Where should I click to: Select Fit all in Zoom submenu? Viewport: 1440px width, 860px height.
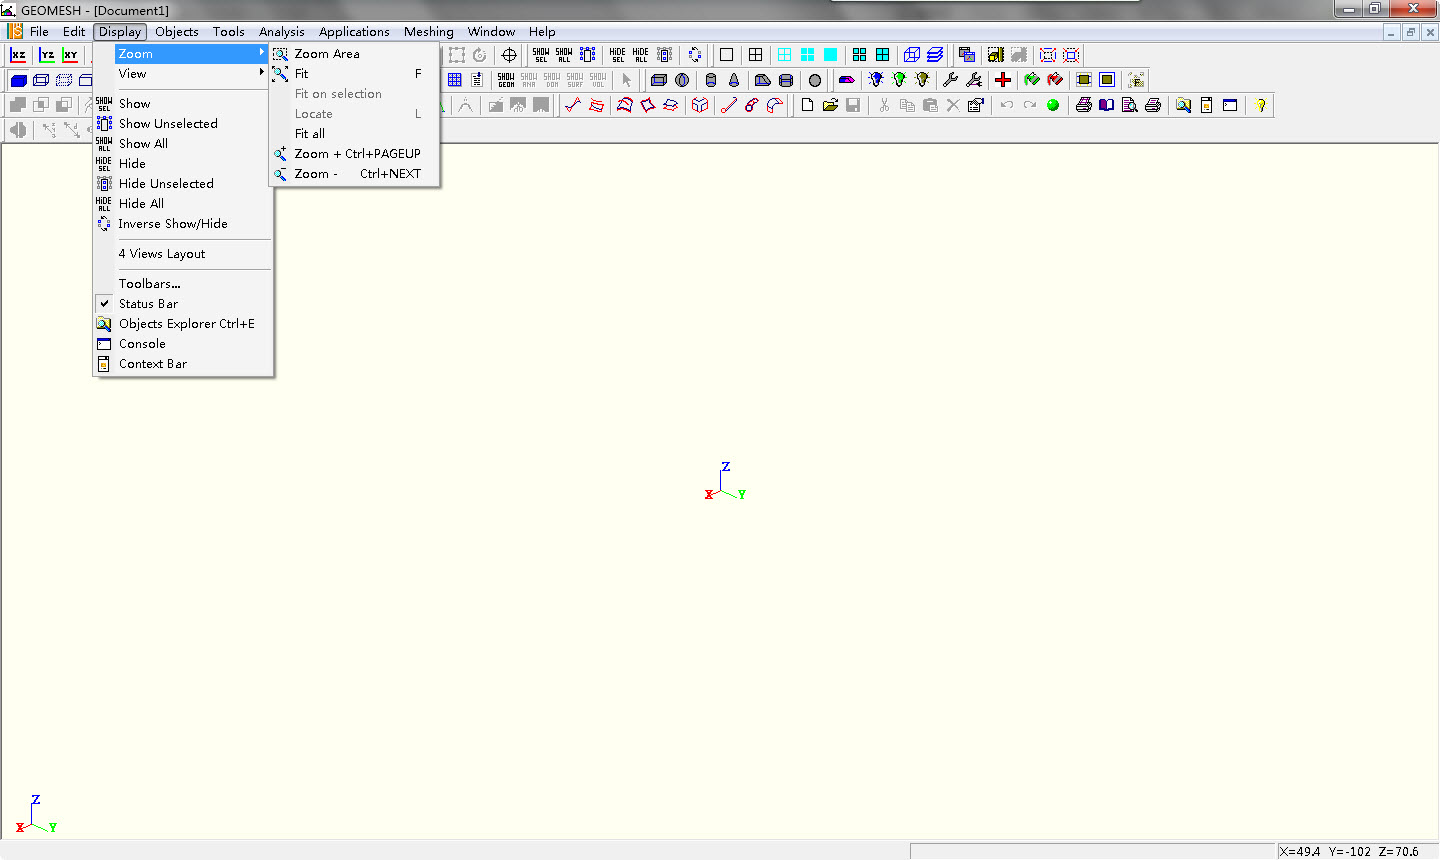[355, 134]
